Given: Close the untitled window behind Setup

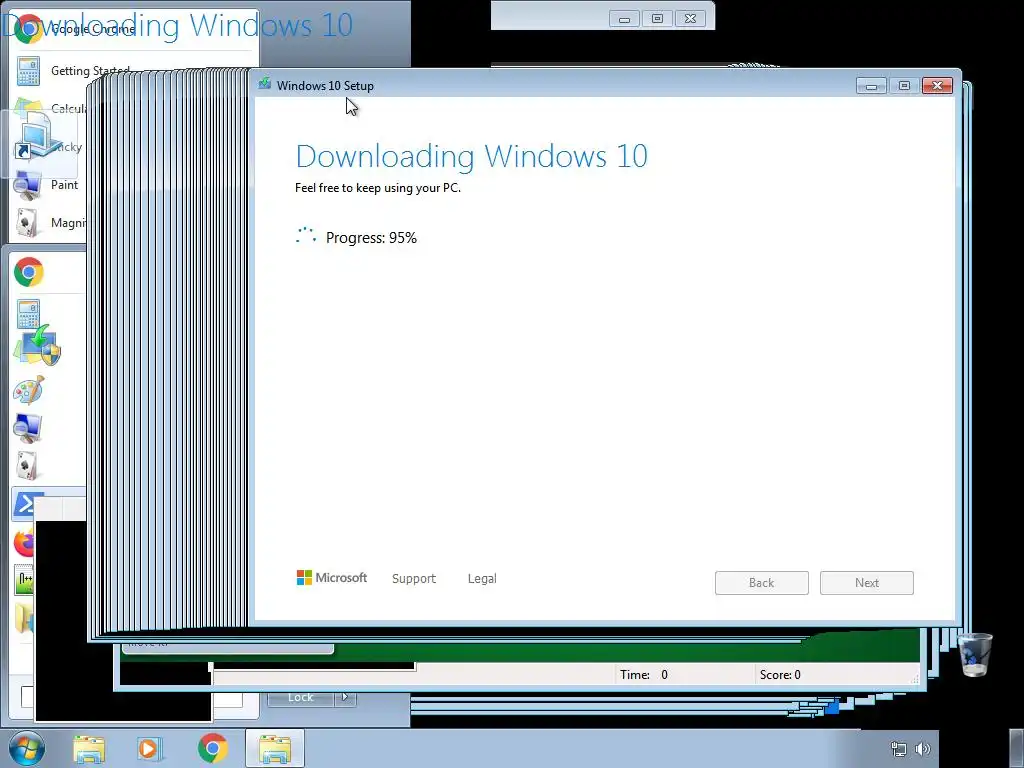Looking at the screenshot, I should (x=690, y=19).
